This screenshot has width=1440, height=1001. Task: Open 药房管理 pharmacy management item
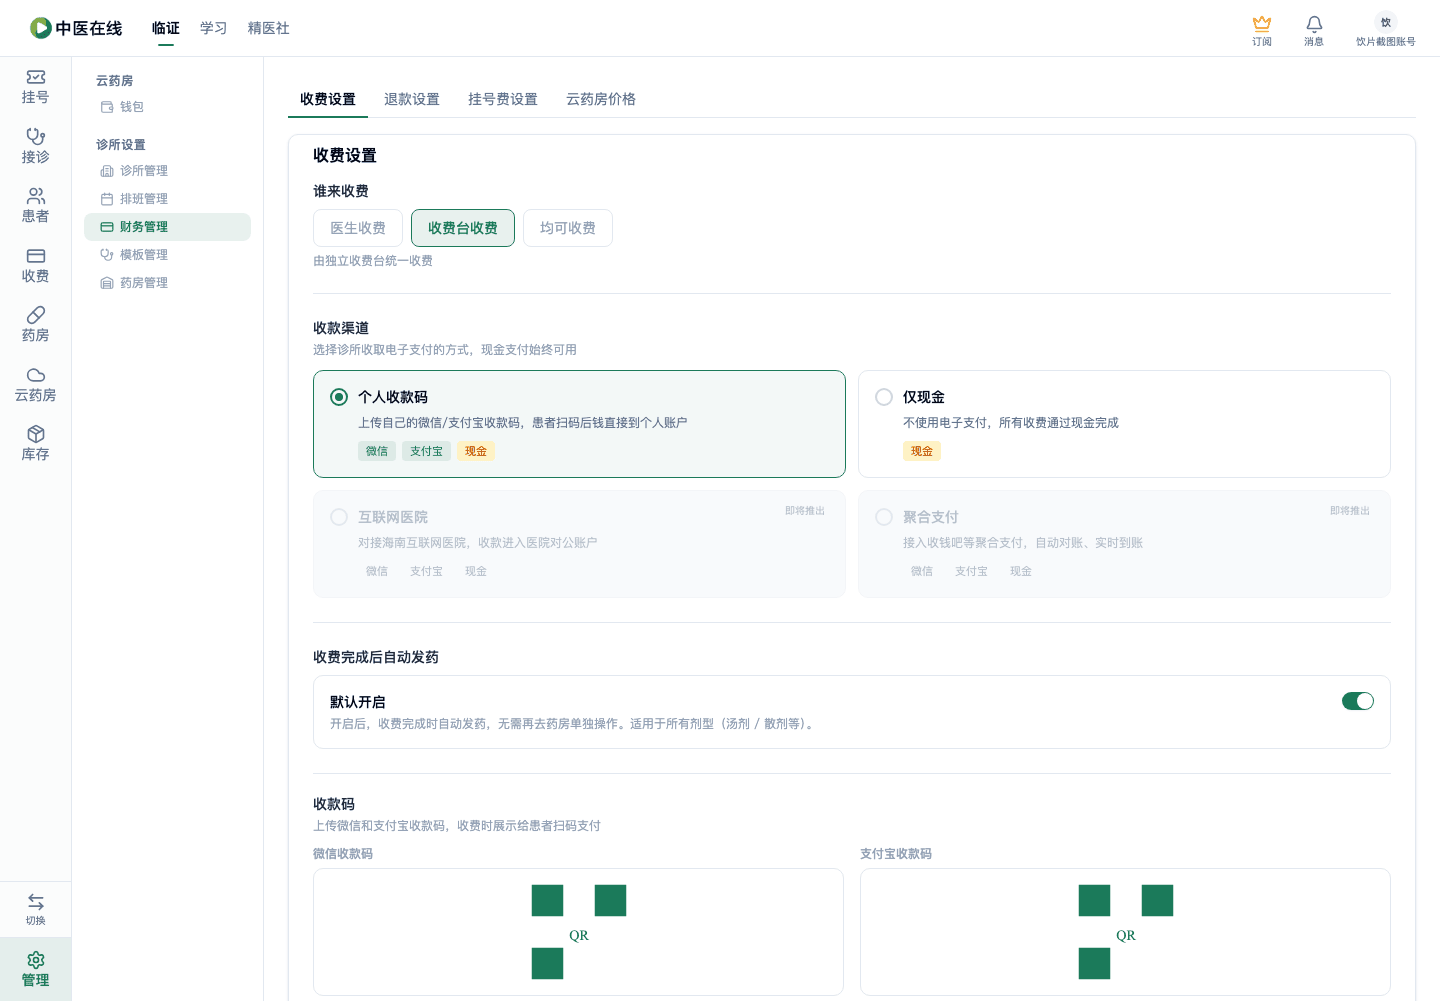coord(167,283)
